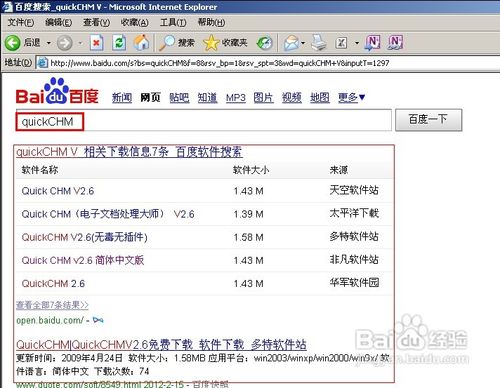Viewport: 500px width, 388px height.
Task: Open the 查看(V) menu
Action: point(96,23)
